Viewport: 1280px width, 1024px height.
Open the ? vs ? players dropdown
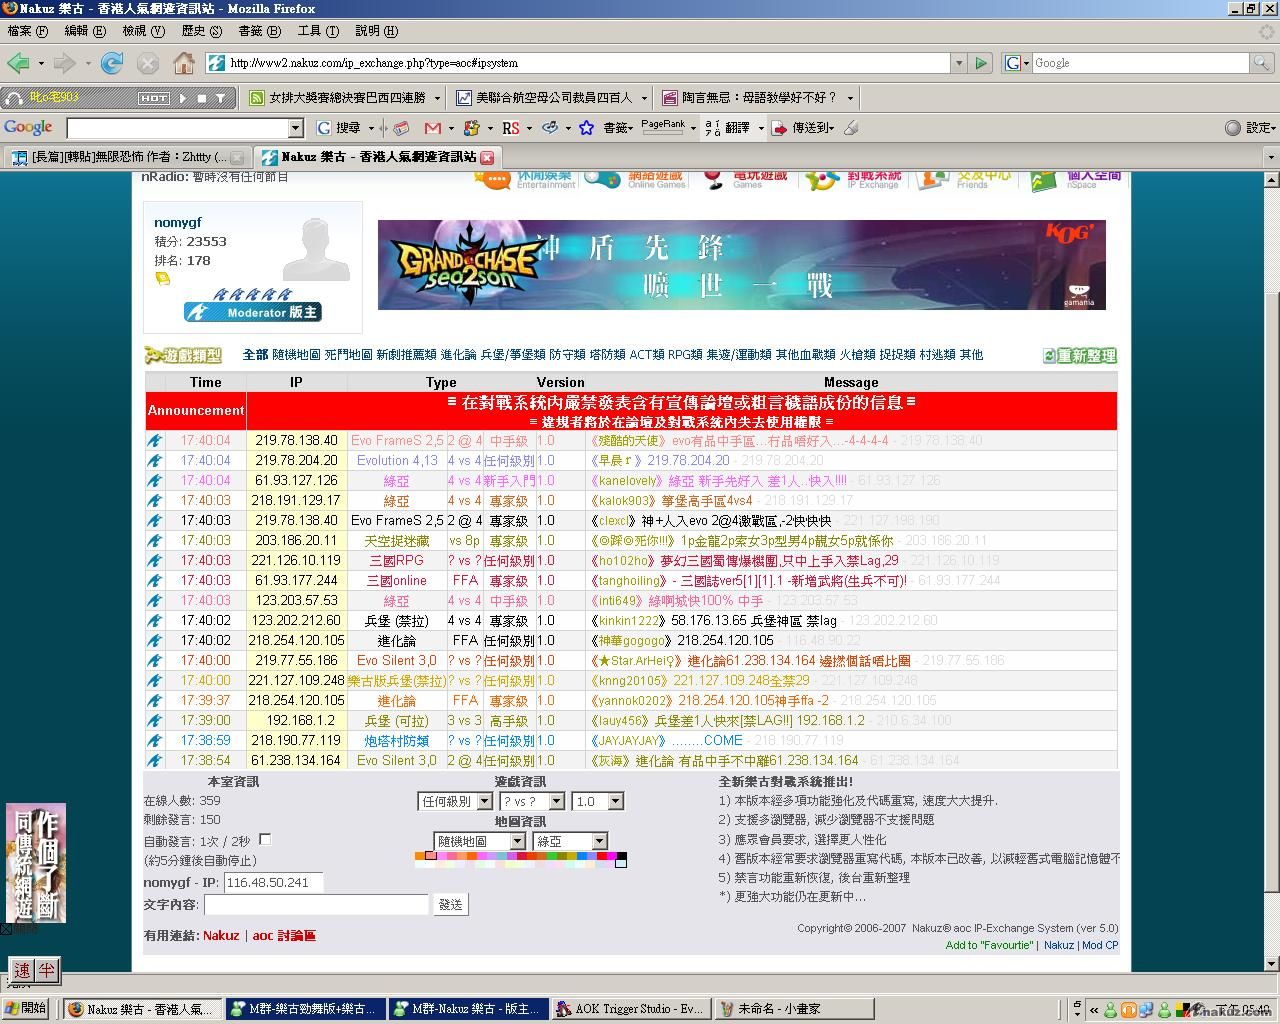point(532,801)
